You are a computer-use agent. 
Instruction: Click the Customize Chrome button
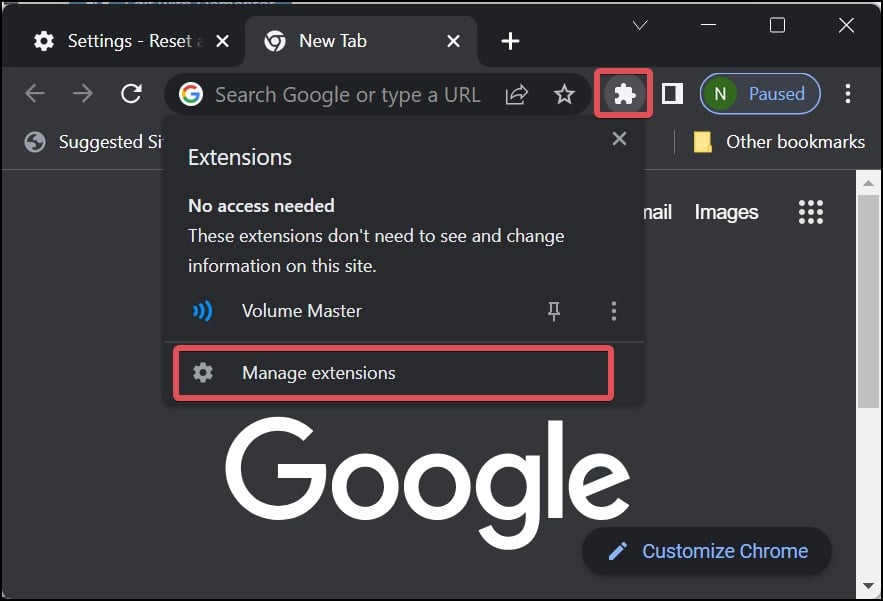pos(707,551)
